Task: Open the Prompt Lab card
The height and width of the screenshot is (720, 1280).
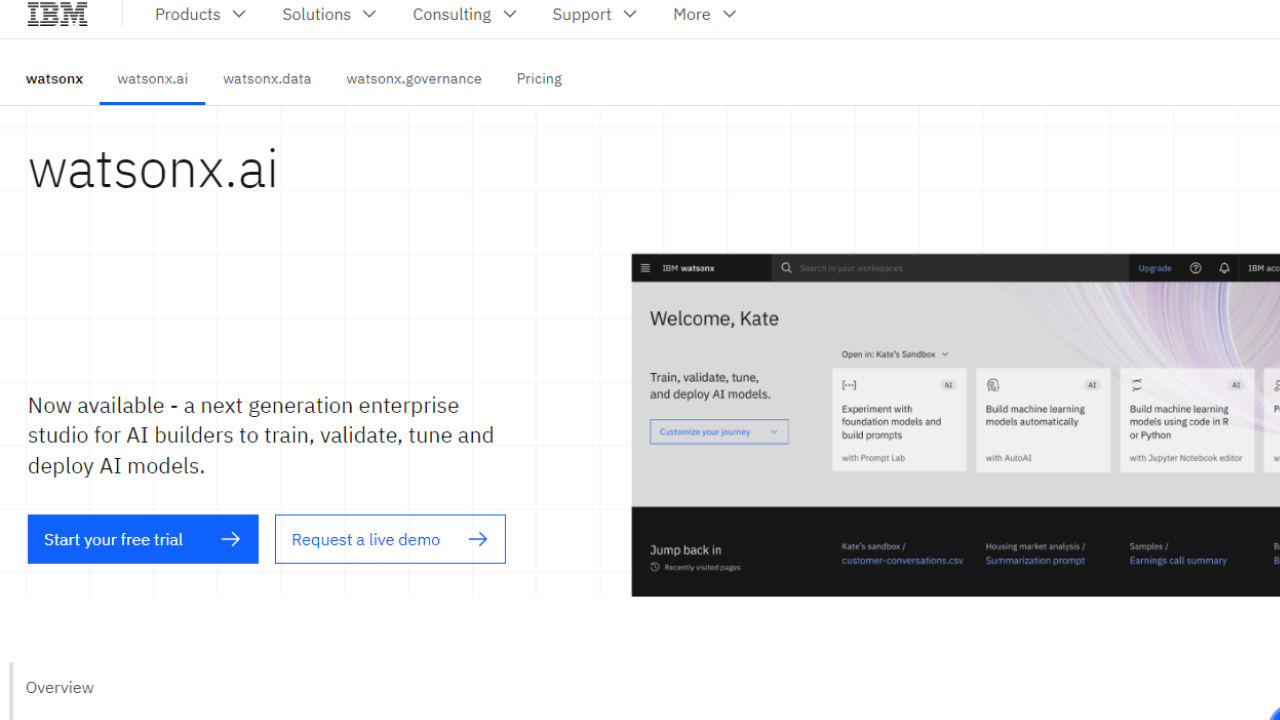Action: coord(899,420)
